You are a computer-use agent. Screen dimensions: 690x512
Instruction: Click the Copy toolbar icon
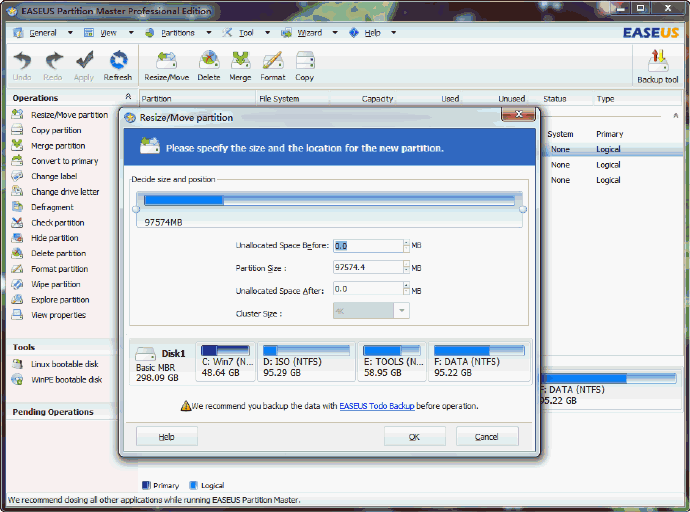click(x=305, y=66)
